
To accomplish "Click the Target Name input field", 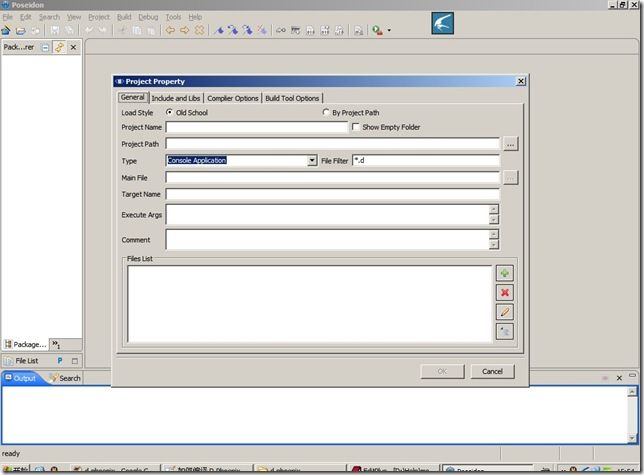I will (333, 194).
